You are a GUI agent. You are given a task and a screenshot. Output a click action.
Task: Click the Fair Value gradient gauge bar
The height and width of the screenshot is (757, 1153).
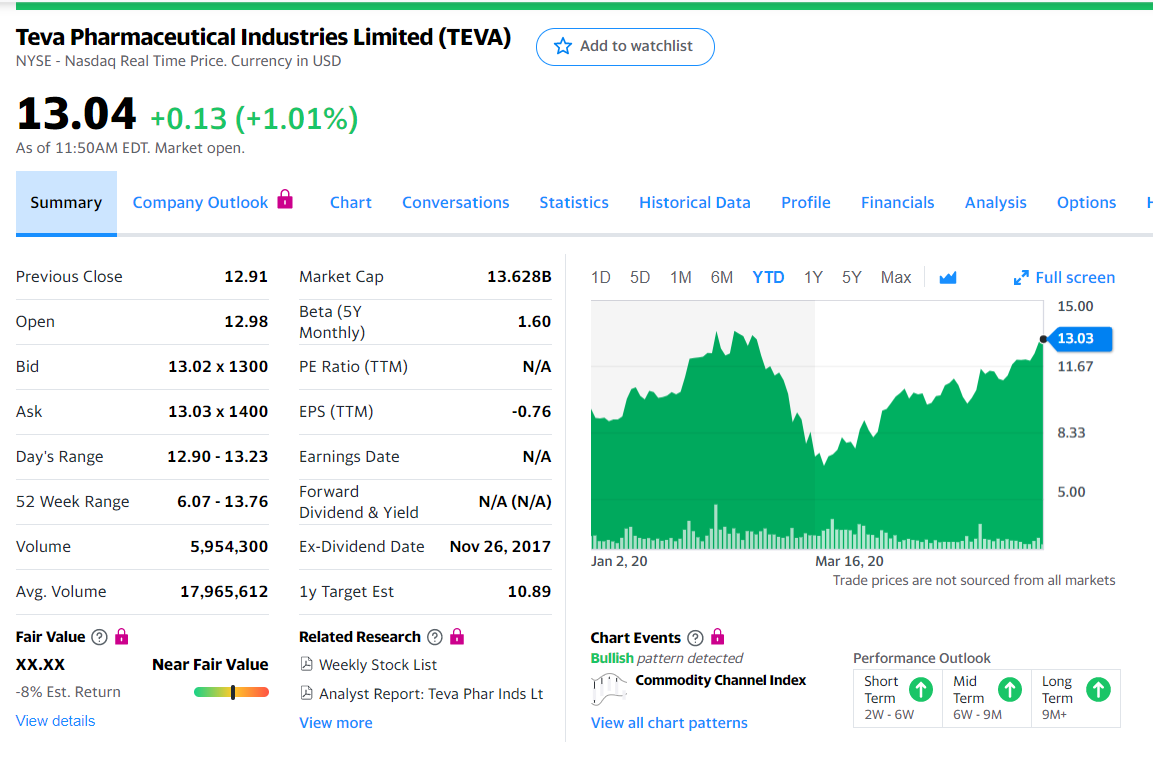[232, 692]
